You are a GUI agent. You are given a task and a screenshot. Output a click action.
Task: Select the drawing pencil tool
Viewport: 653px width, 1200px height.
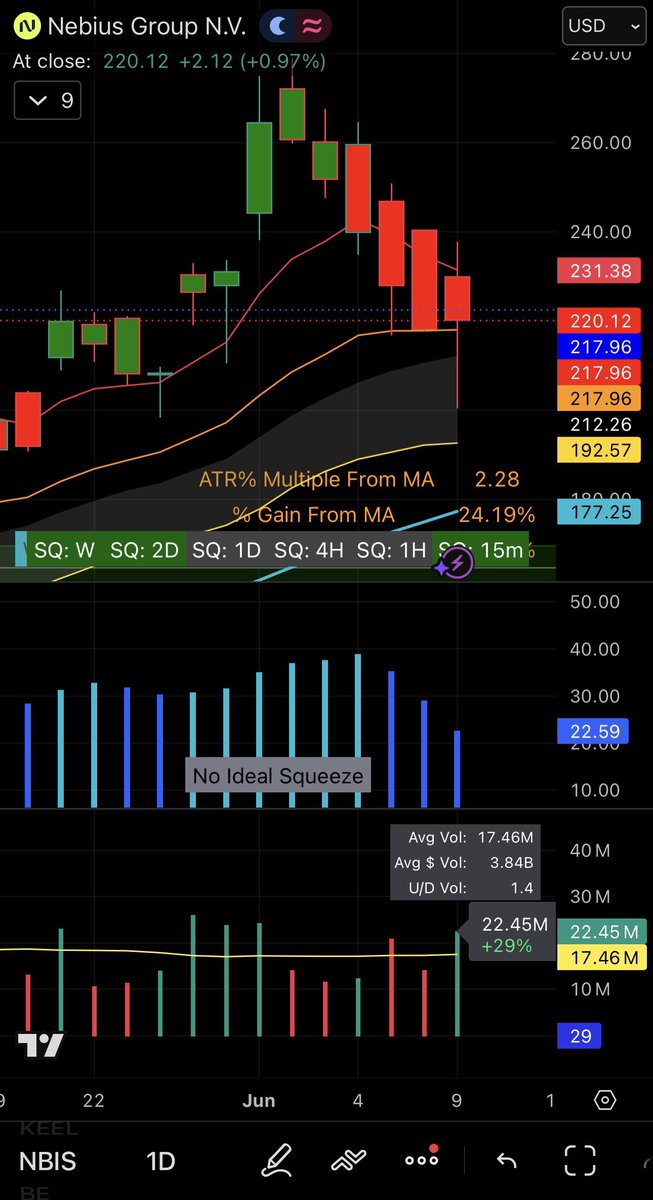[x=277, y=1160]
